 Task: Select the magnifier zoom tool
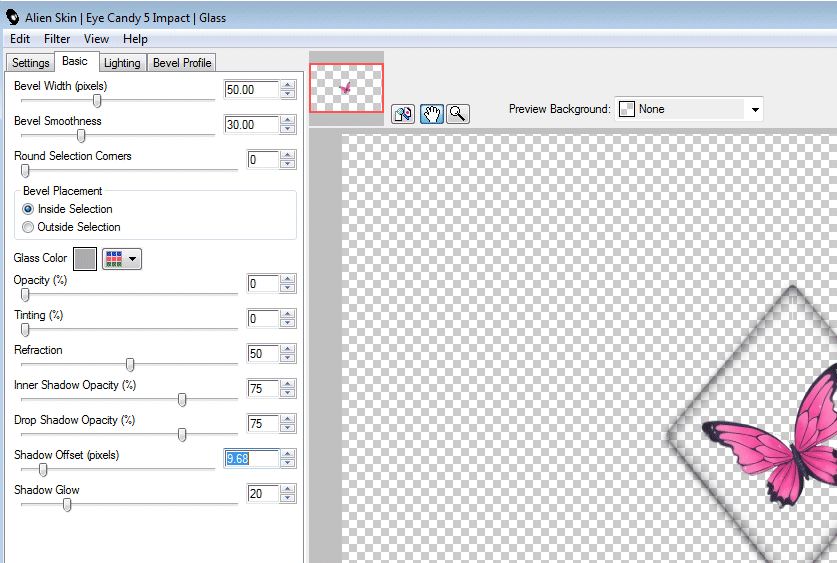click(x=457, y=114)
